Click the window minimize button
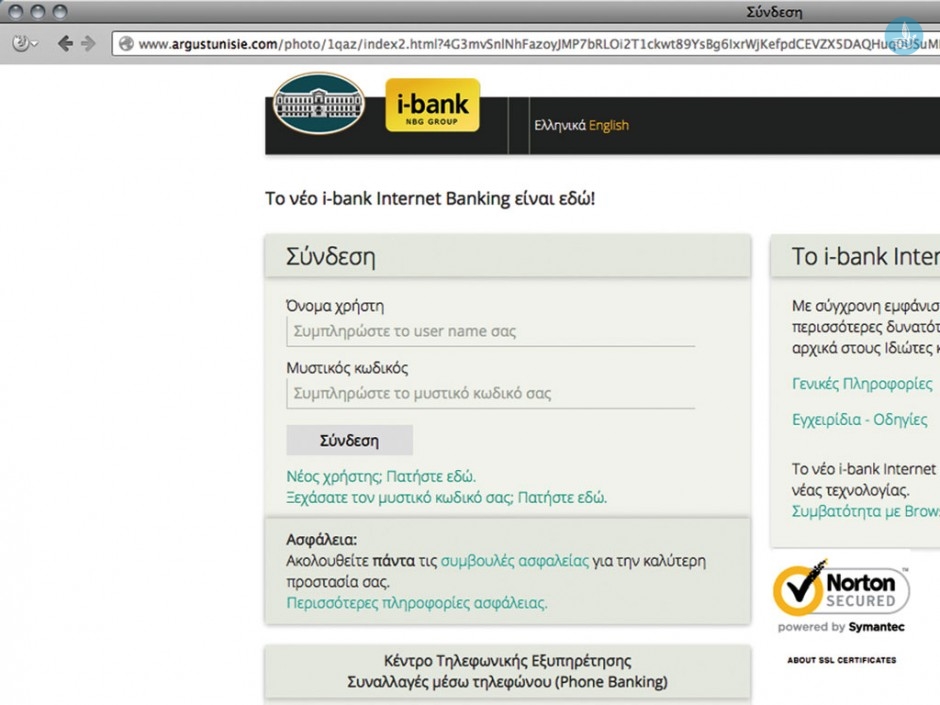940x705 pixels. (38, 11)
